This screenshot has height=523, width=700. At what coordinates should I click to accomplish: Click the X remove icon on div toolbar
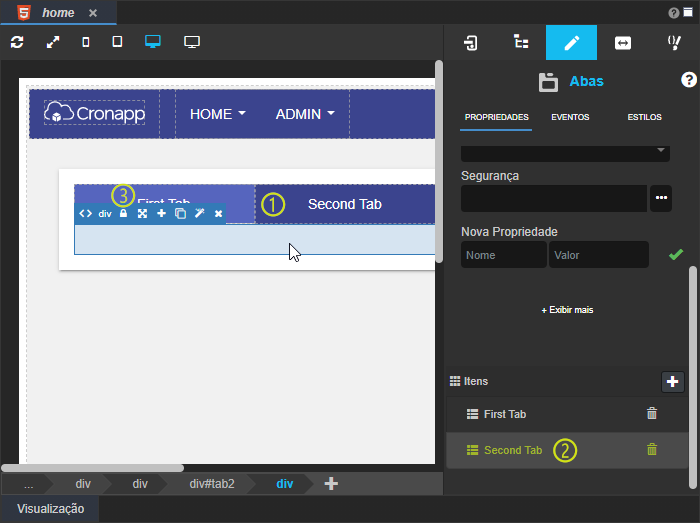pos(218,214)
